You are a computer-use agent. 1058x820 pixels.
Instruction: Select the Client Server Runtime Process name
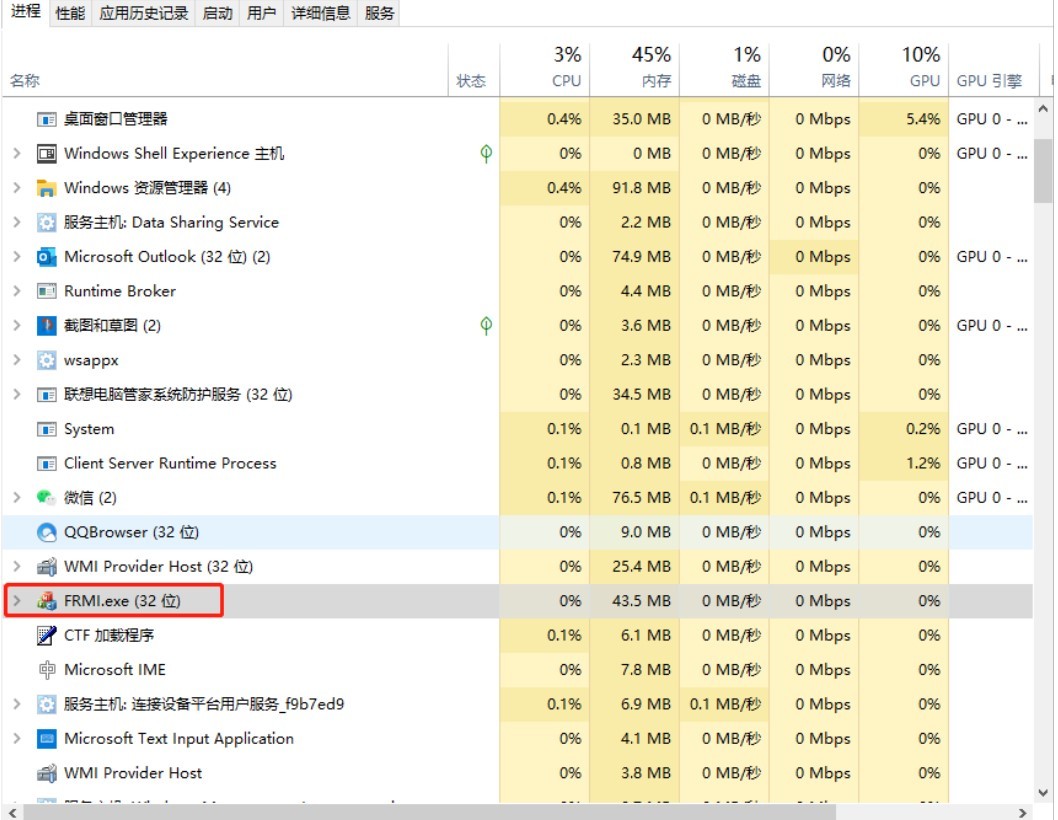click(x=170, y=464)
